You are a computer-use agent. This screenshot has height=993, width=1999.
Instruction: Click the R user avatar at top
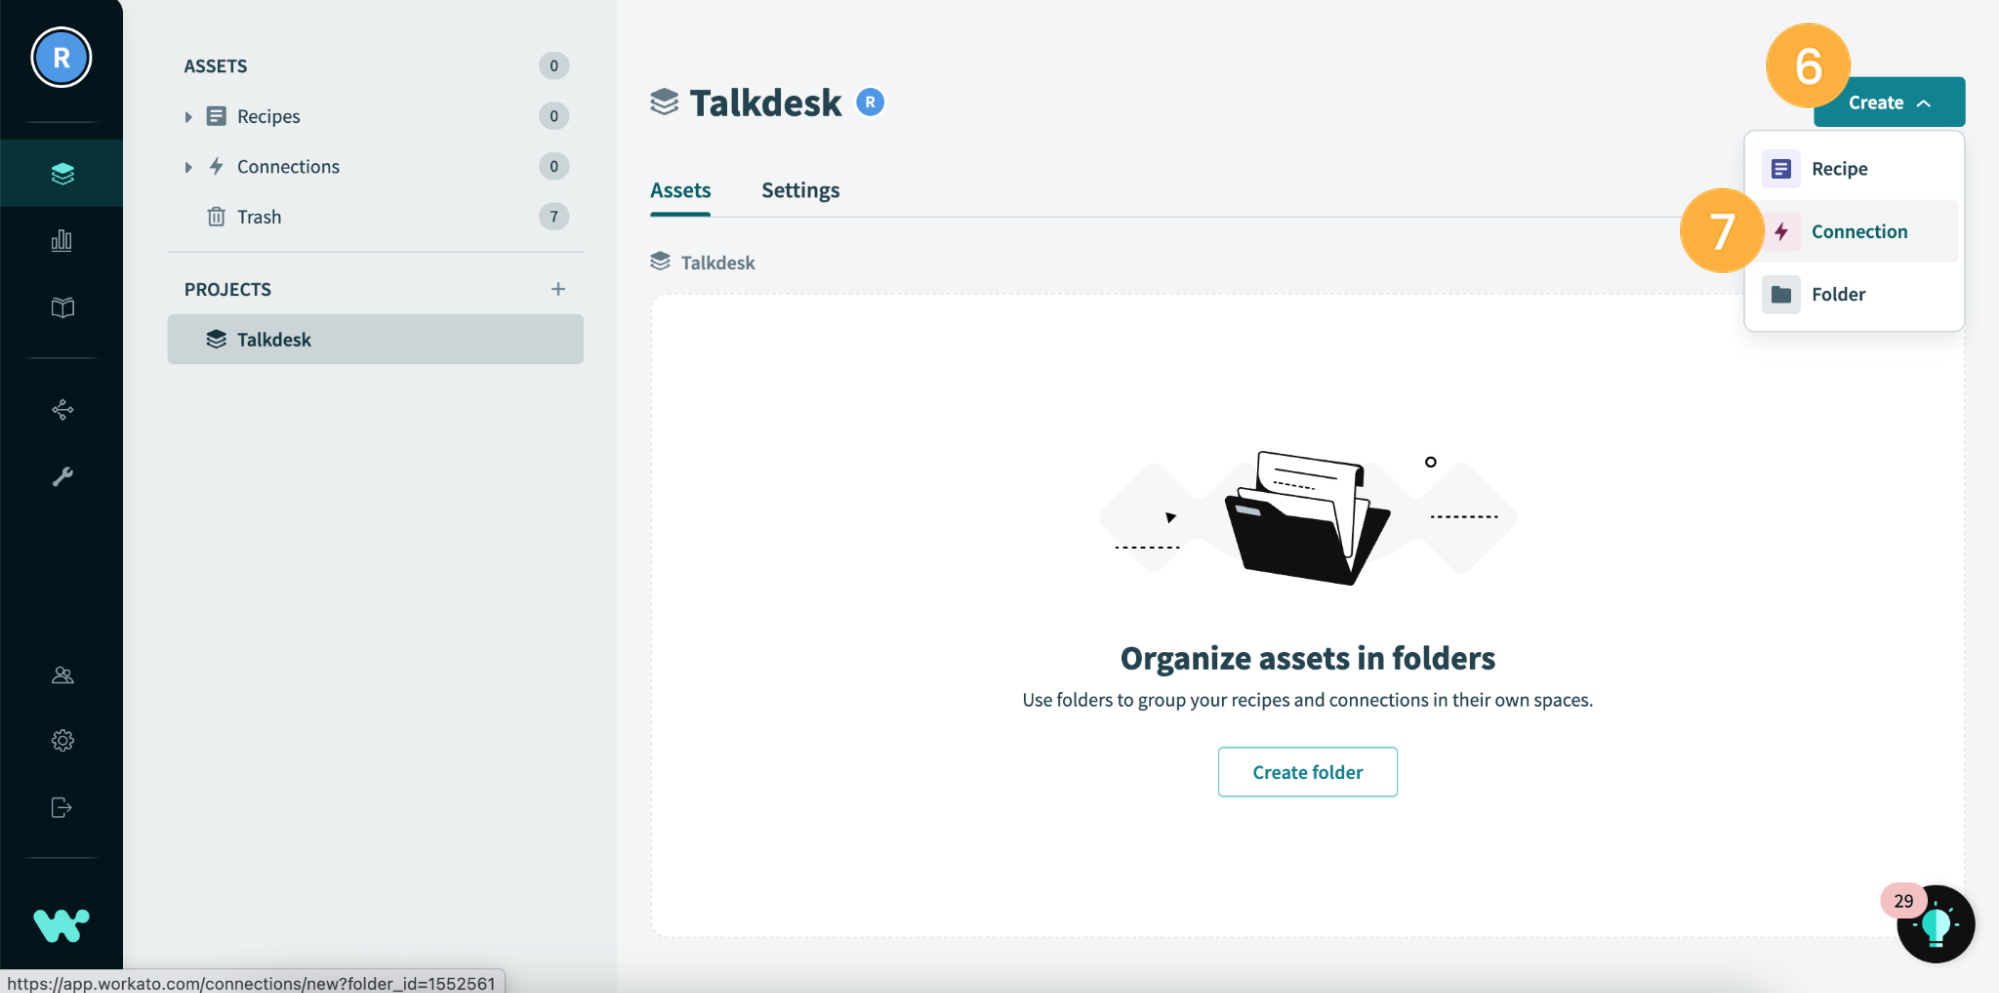pyautogui.click(x=61, y=58)
